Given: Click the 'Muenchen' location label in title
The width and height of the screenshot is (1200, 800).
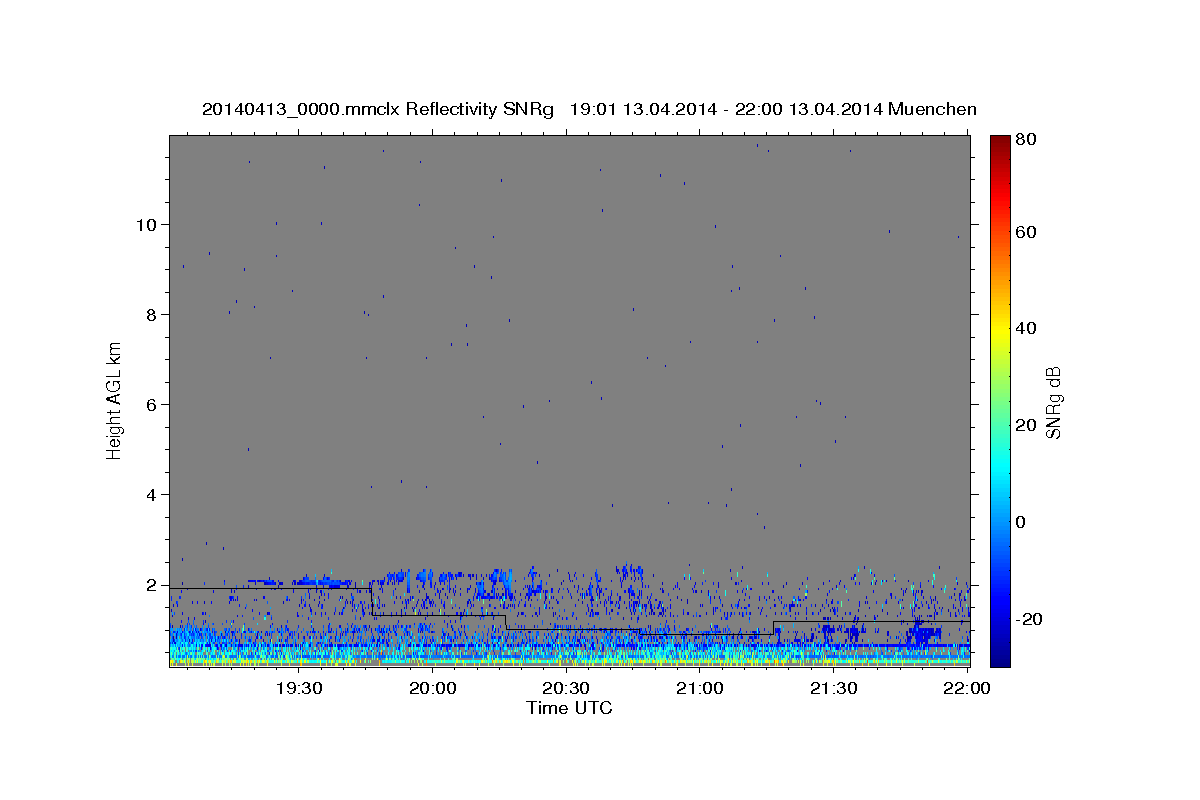Looking at the screenshot, I should pos(931,109).
